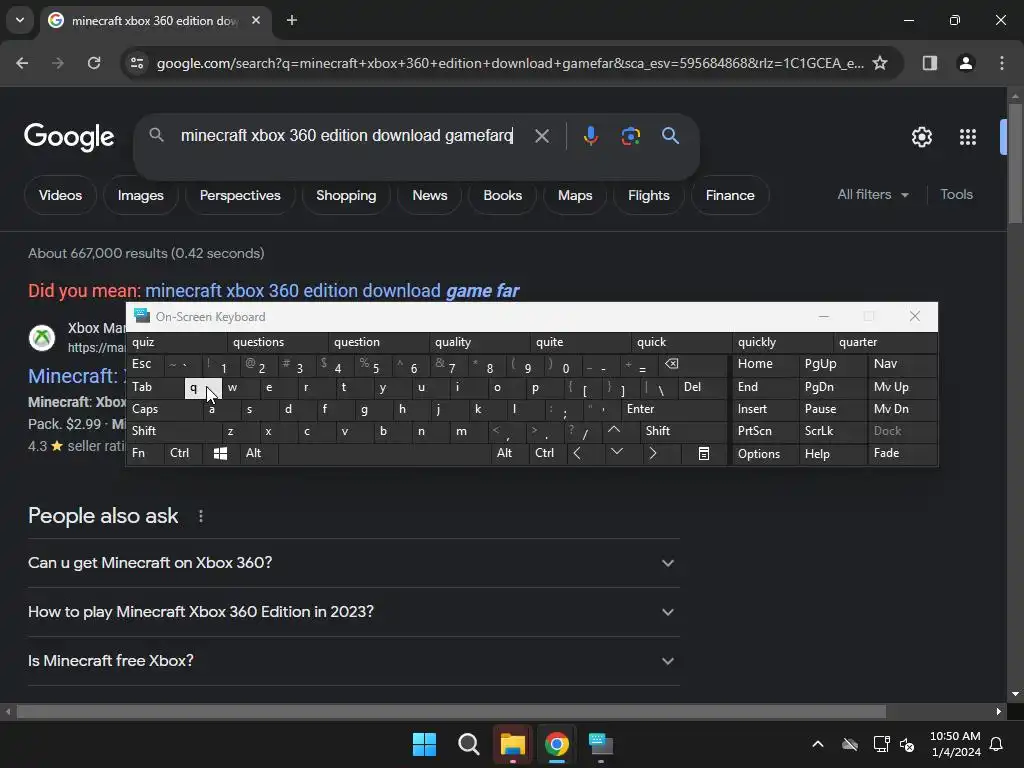Toggle Nav mode on On-Screen Keyboard
Viewport: 1024px width, 768px height.
[x=903, y=364]
